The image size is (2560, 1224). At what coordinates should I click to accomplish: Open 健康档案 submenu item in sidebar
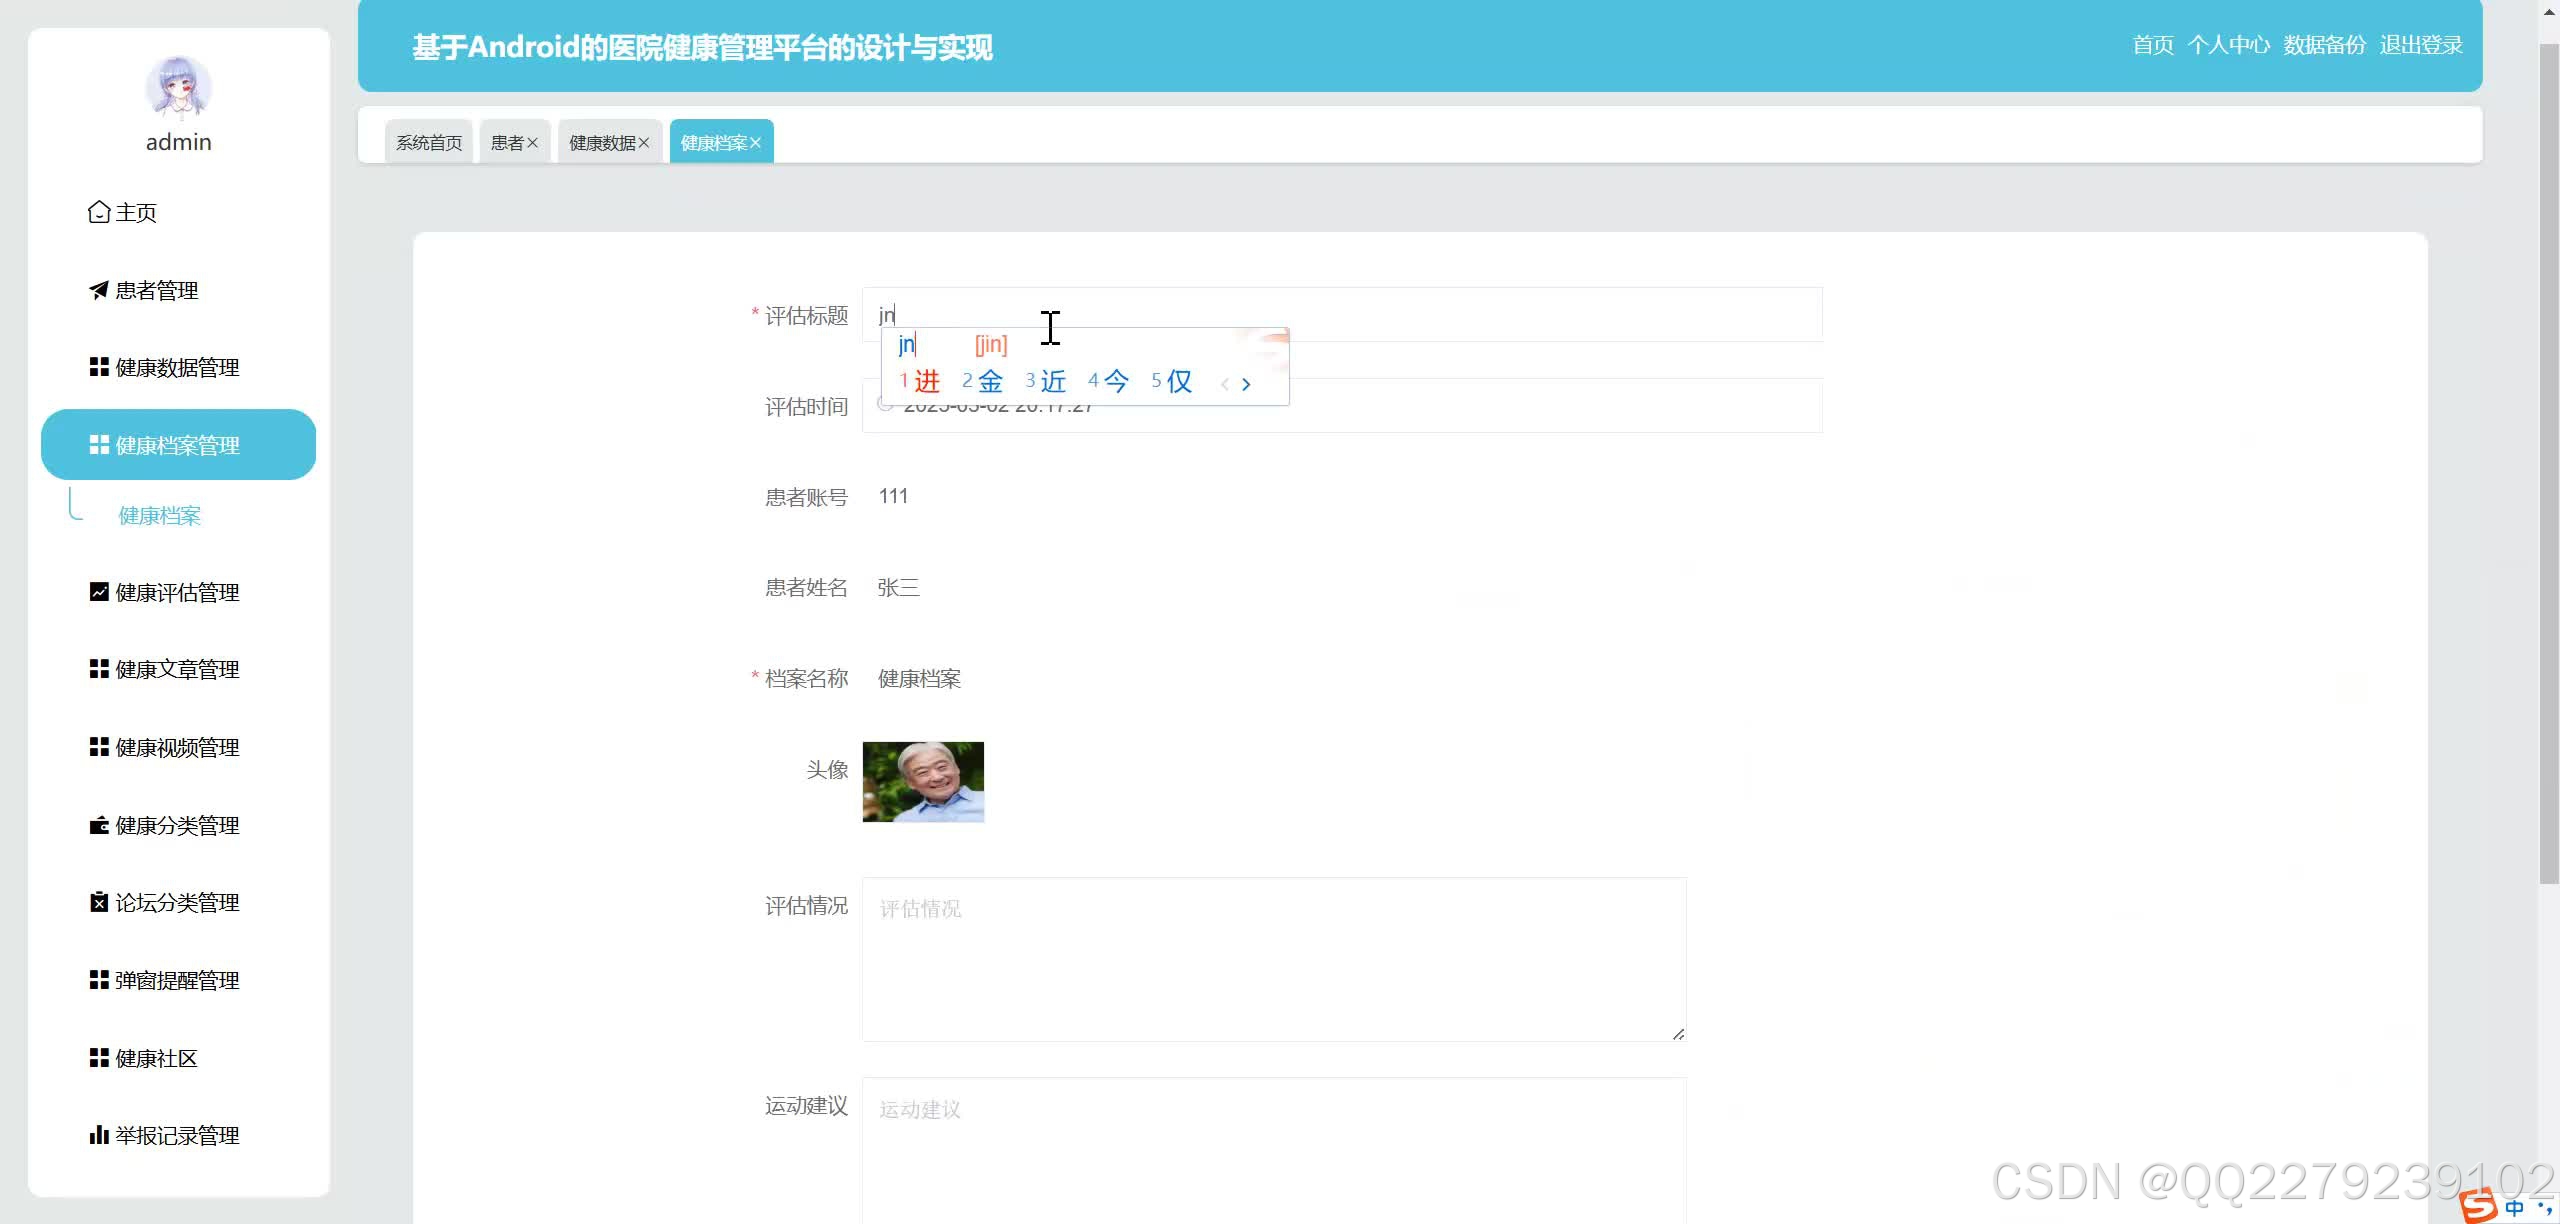[160, 515]
